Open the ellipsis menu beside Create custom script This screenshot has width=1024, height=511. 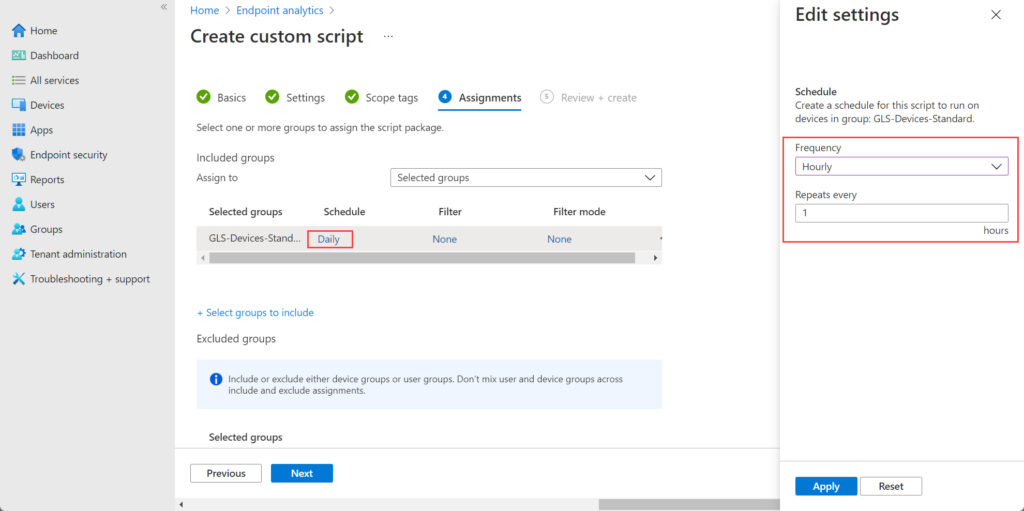coord(389,37)
